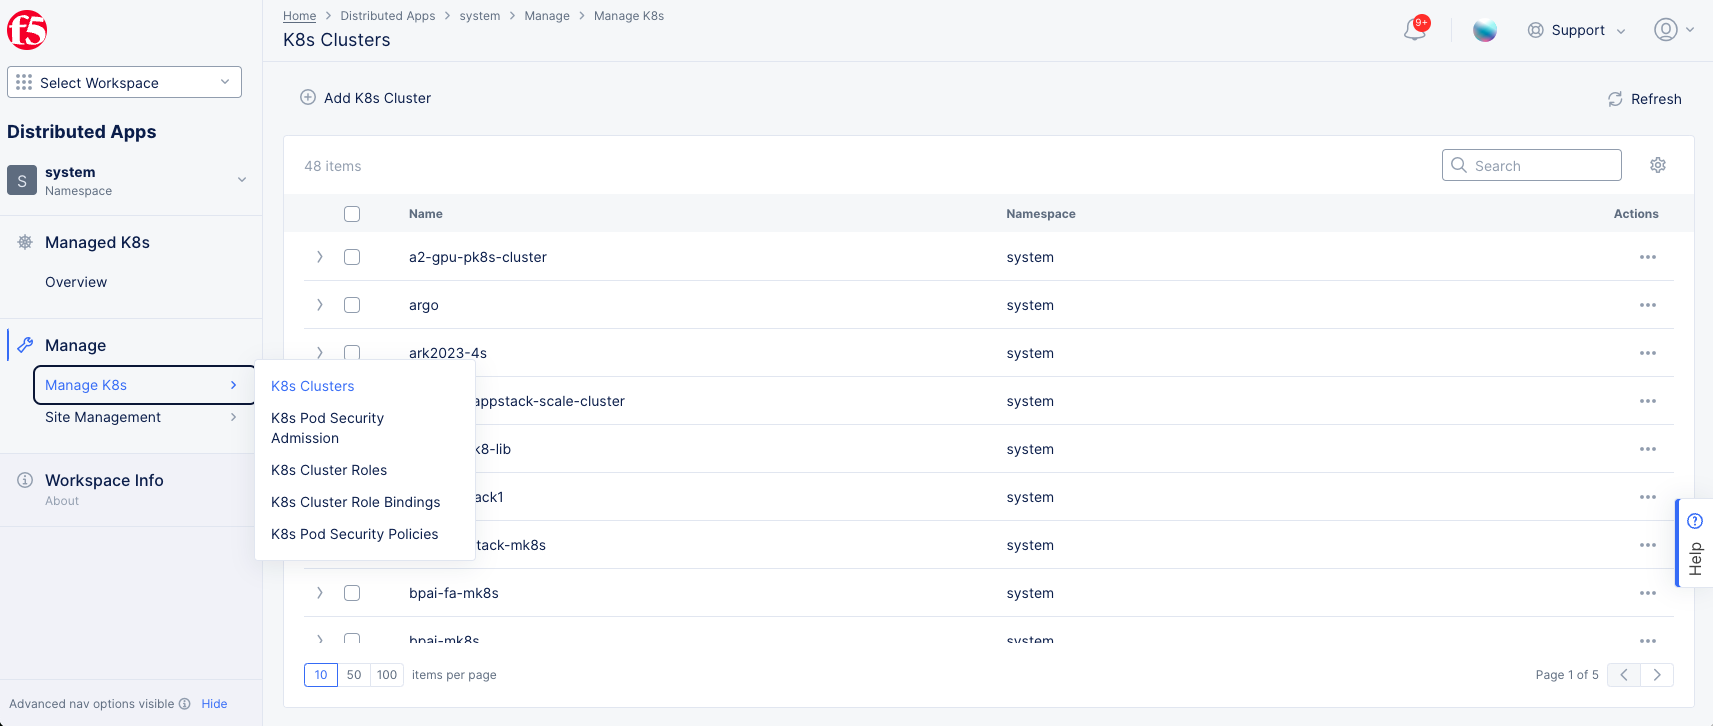This screenshot has height=726, width=1713.
Task: Click the Refresh icon button
Action: pos(1615,99)
